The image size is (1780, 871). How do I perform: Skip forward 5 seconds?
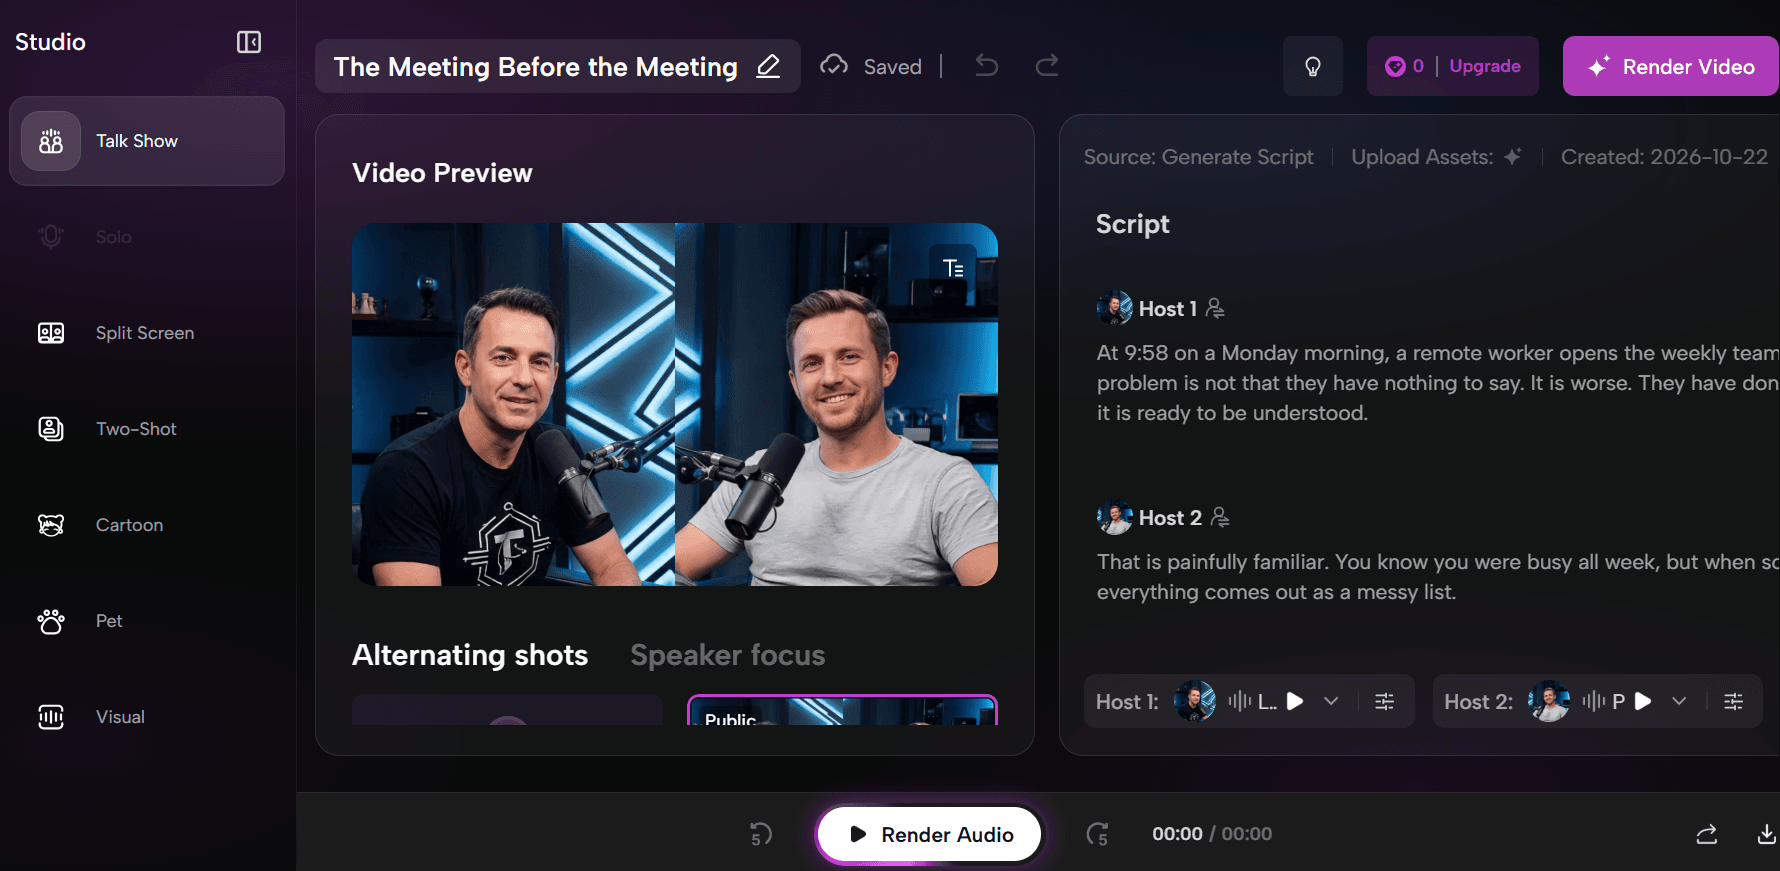pos(1098,834)
